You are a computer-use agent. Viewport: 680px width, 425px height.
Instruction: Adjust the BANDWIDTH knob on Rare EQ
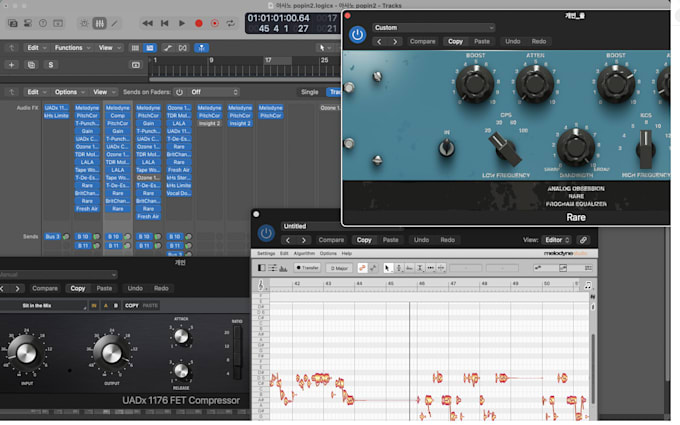pyautogui.click(x=576, y=147)
